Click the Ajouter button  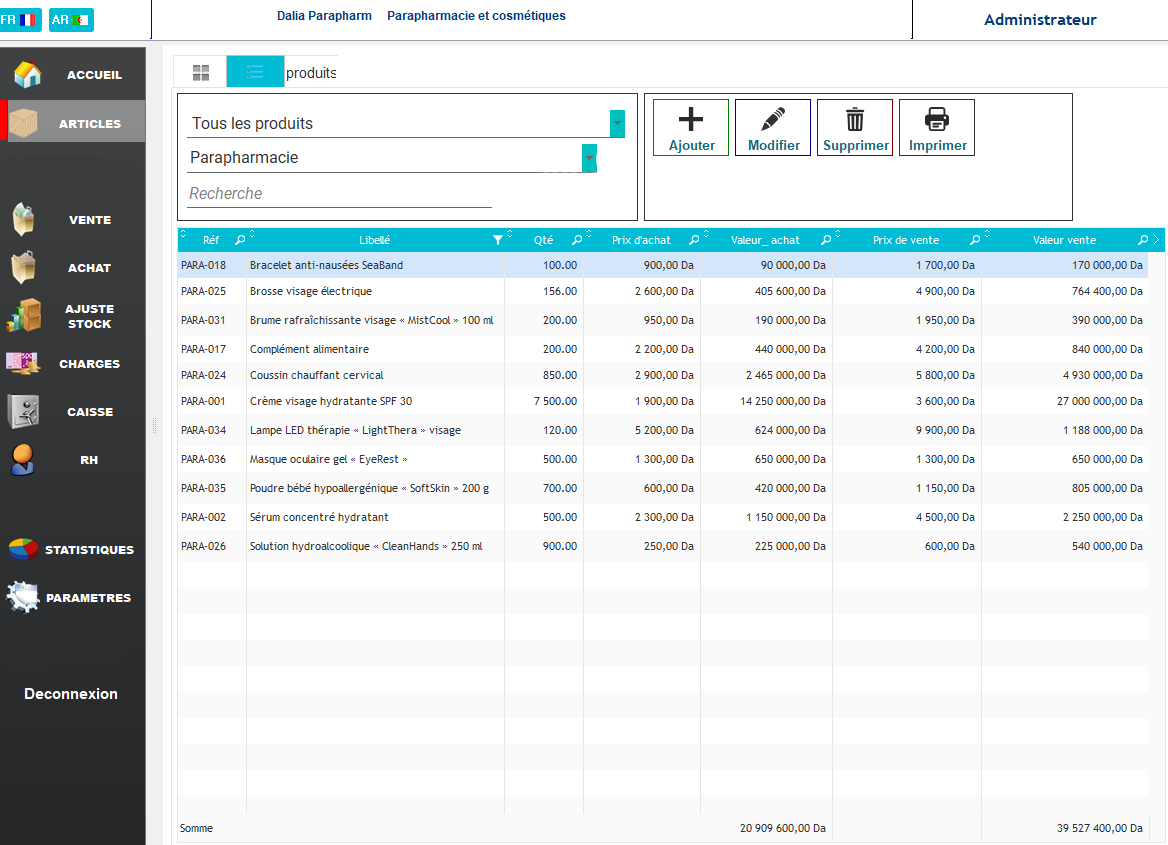tap(690, 127)
